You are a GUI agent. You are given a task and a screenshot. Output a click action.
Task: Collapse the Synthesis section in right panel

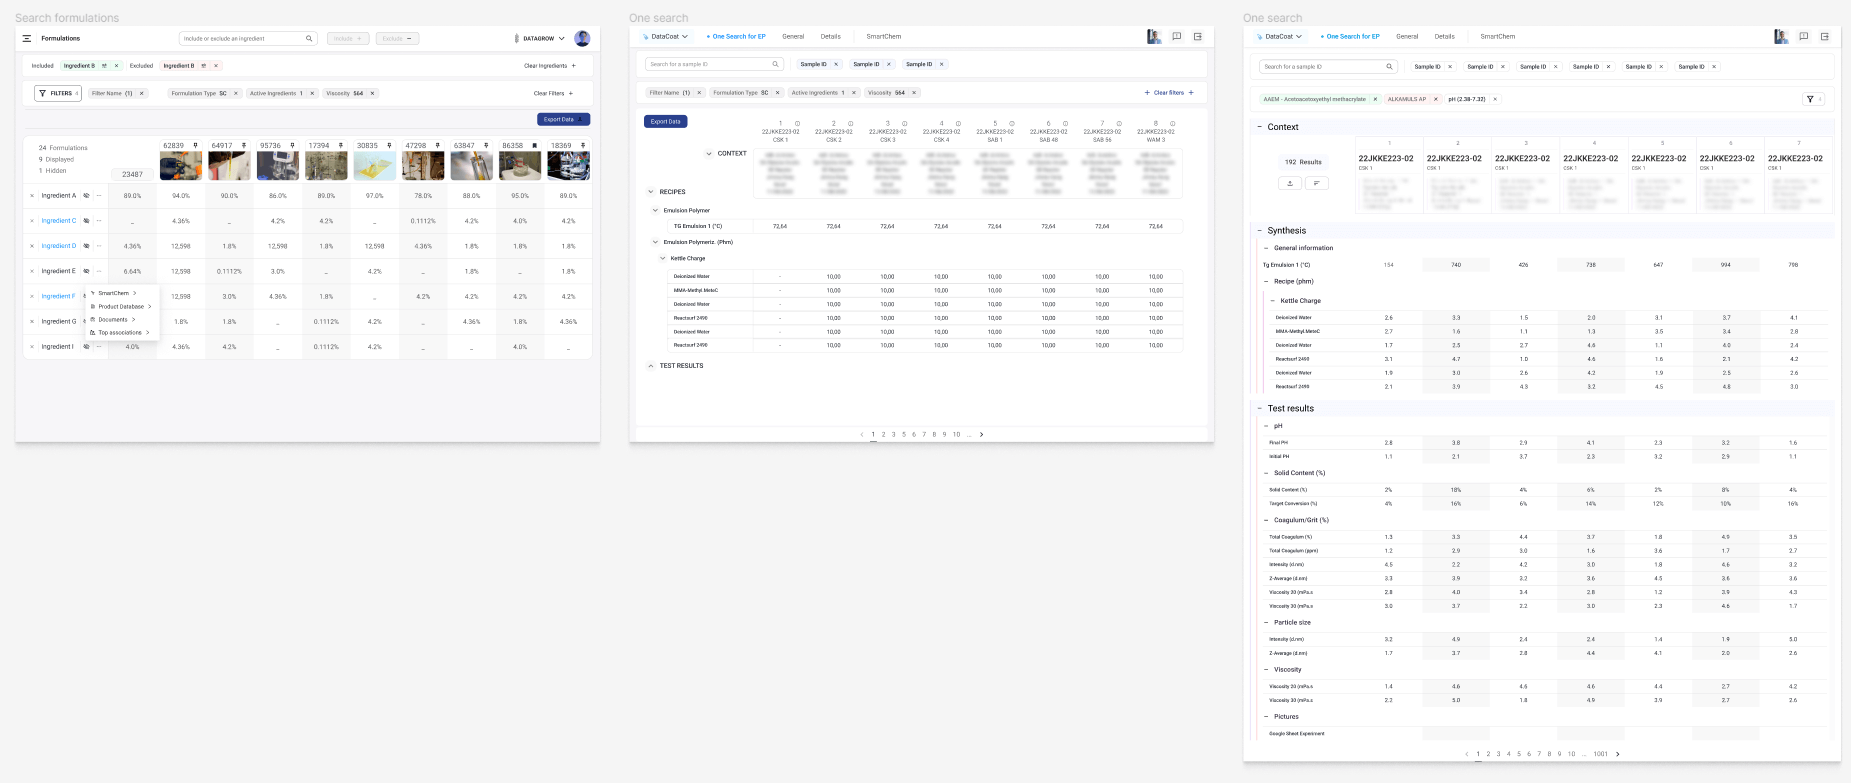[1259, 231]
